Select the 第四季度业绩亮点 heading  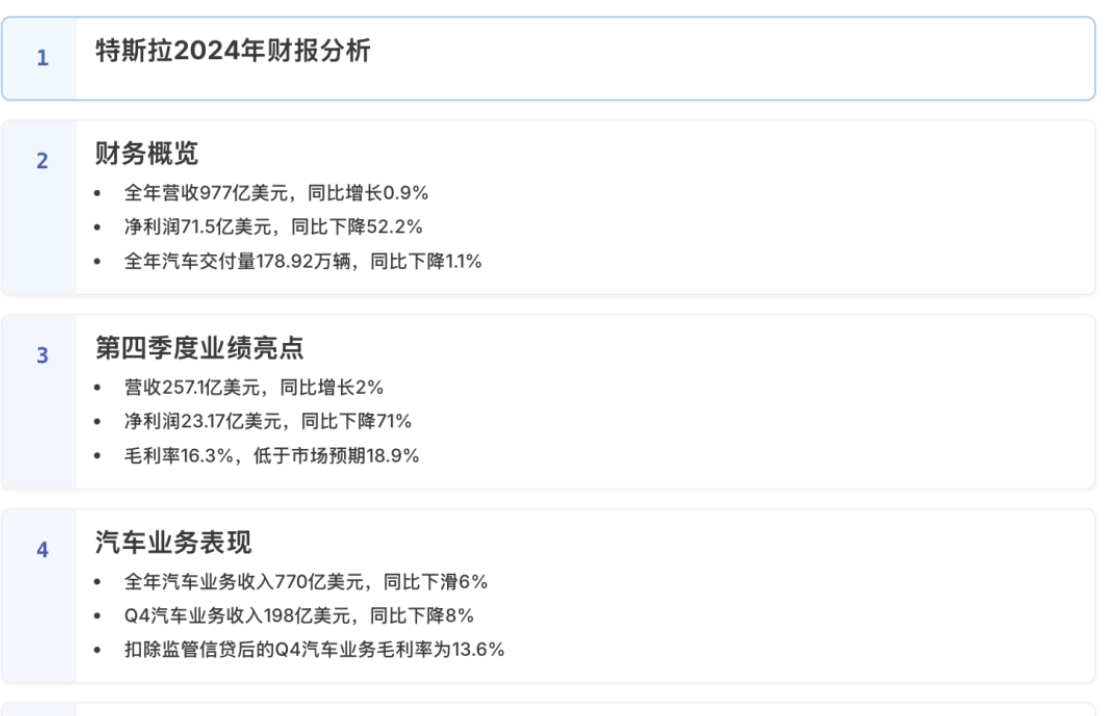click(199, 347)
